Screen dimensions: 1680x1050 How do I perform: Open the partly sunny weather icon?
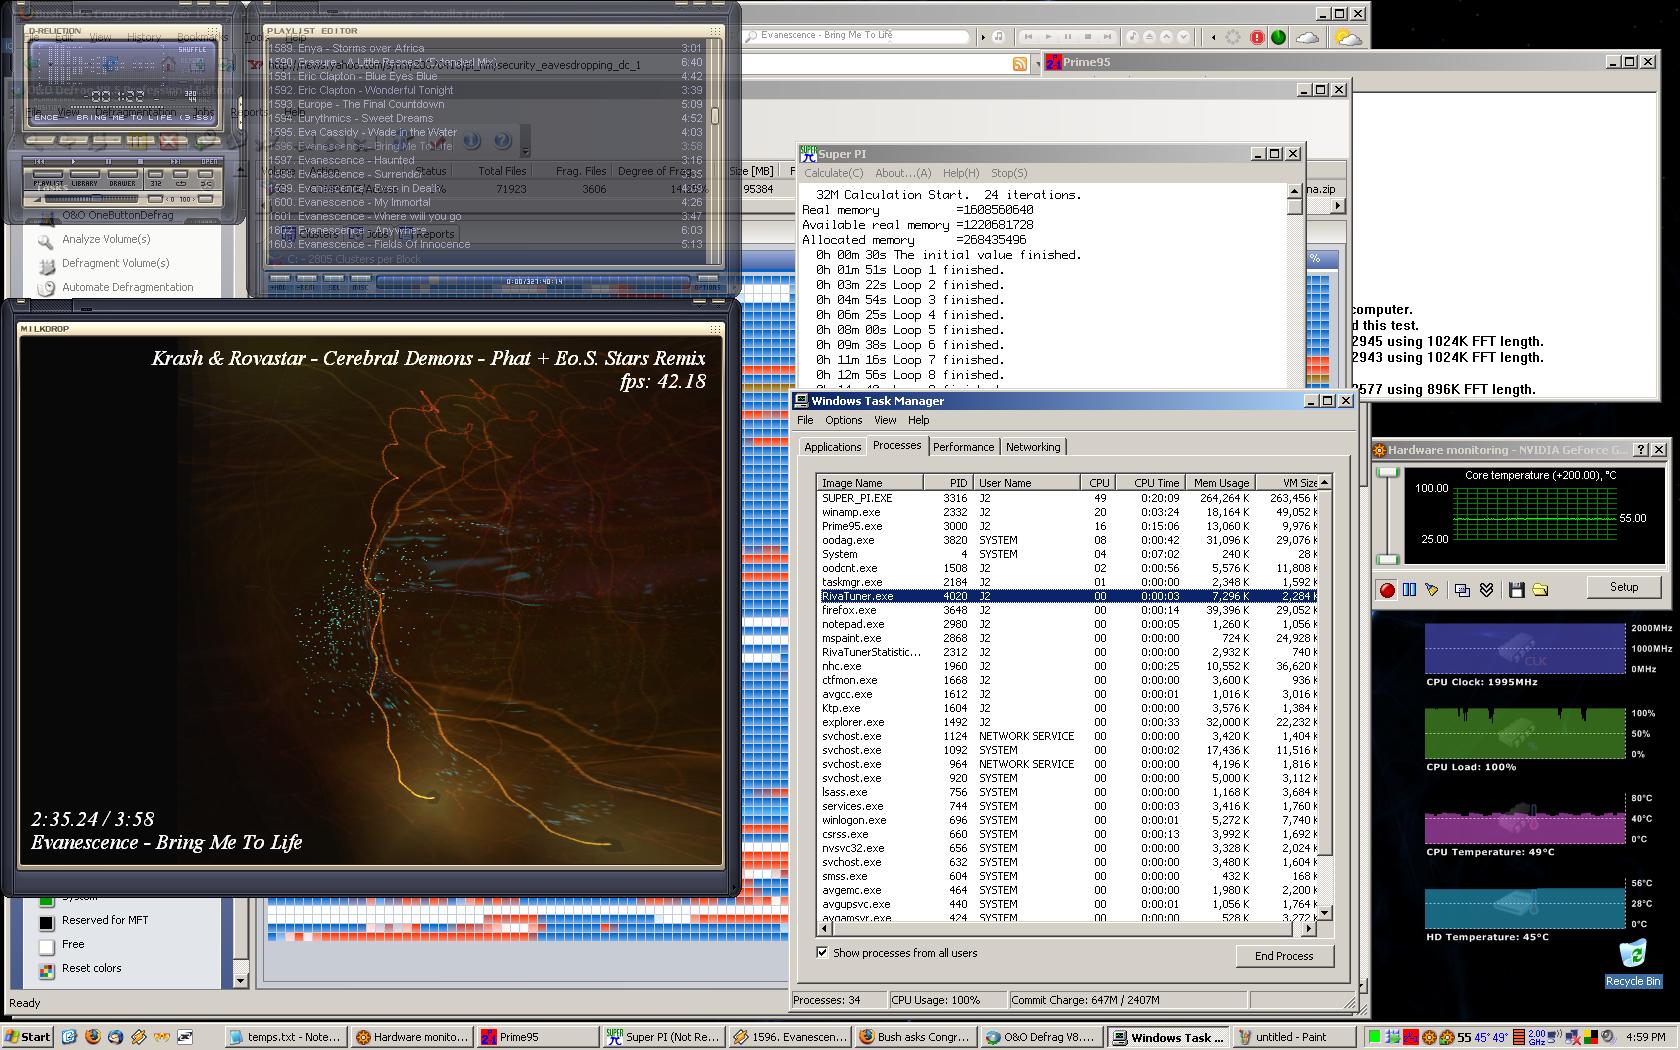tap(1347, 37)
